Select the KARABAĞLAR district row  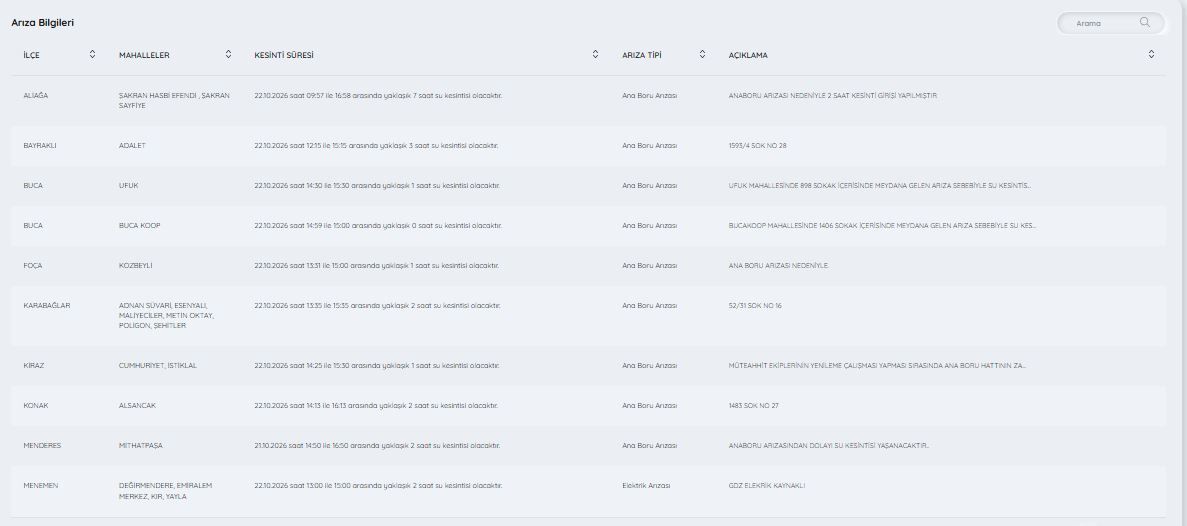click(x=588, y=316)
